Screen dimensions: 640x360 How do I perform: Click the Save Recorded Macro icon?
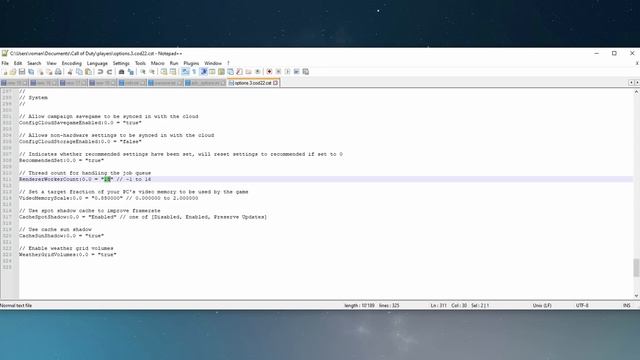coord(305,72)
